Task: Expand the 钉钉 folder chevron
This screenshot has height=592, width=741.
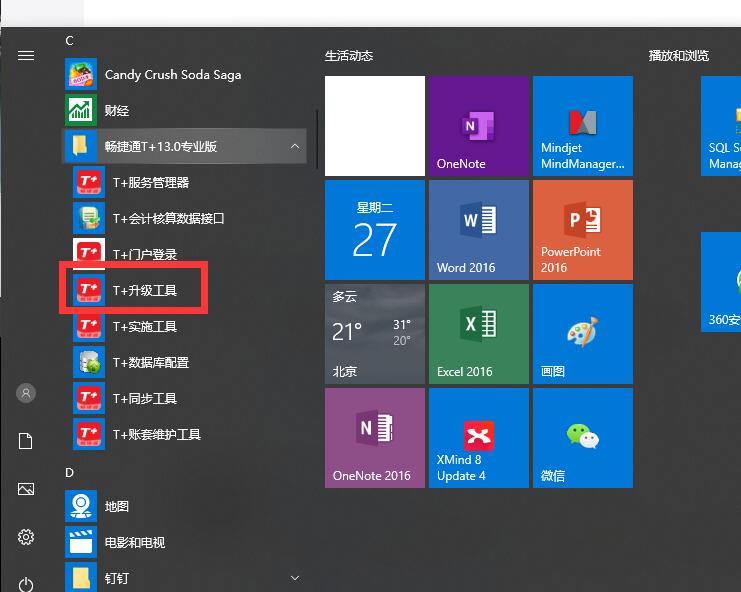Action: pyautogui.click(x=295, y=578)
